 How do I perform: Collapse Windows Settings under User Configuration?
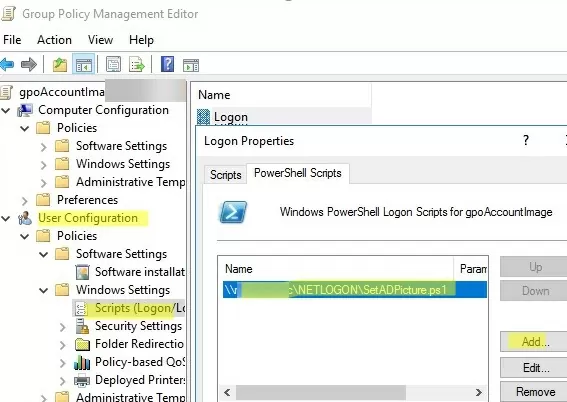point(43,290)
